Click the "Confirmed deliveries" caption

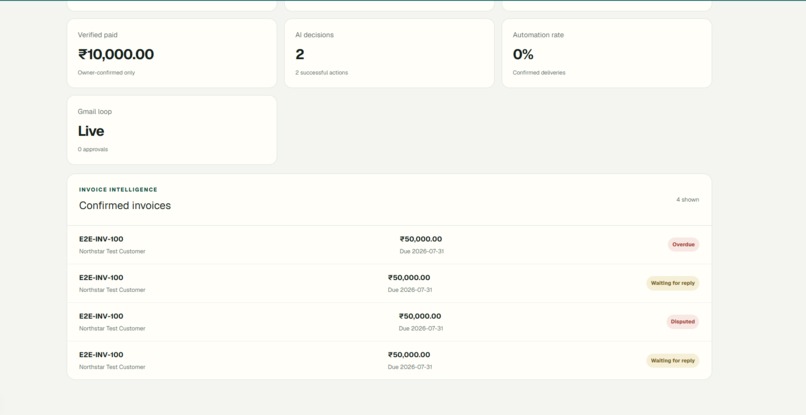coord(539,73)
